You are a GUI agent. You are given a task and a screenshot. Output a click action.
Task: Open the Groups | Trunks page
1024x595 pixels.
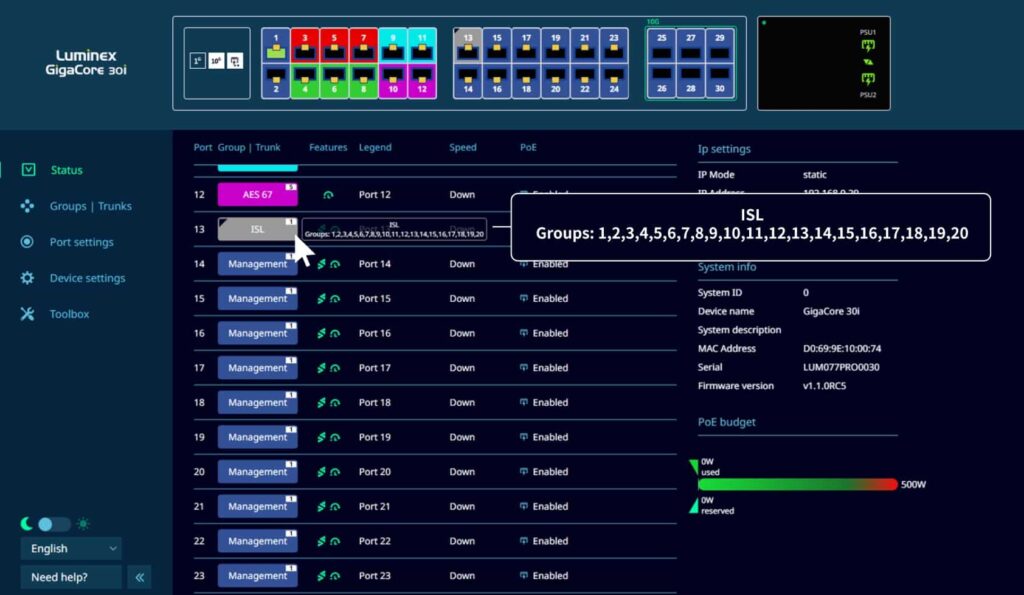[90, 206]
